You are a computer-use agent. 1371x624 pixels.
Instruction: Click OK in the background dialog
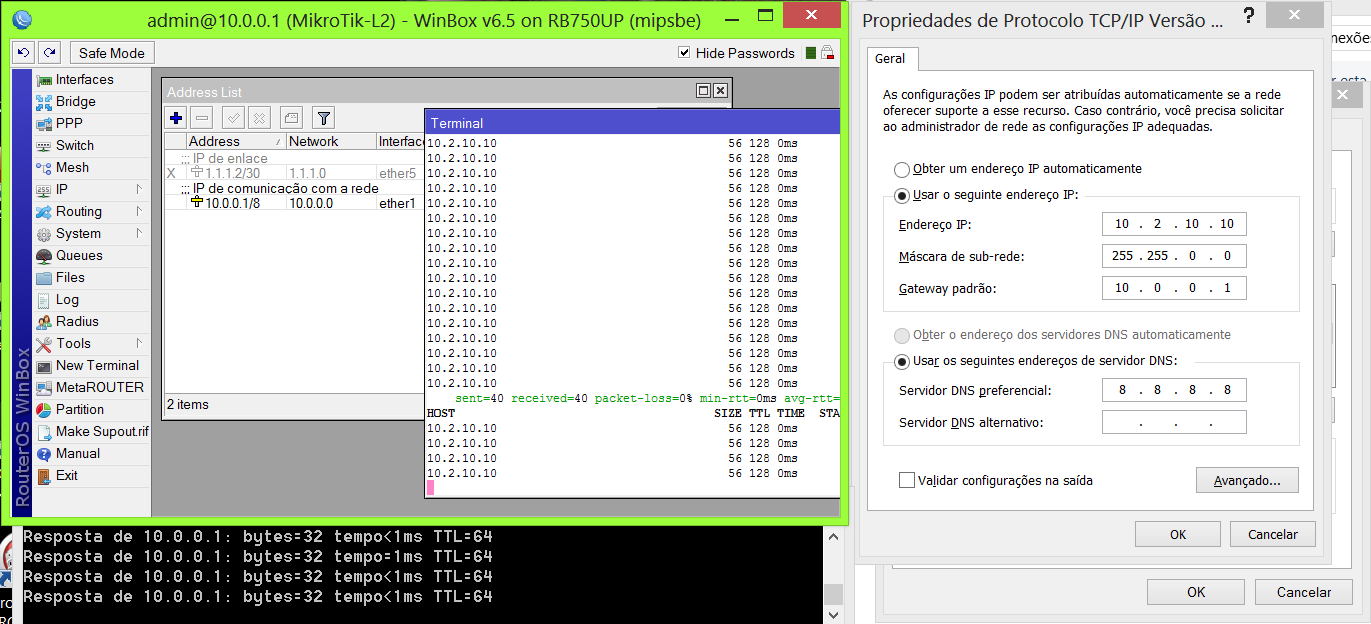[1196, 592]
